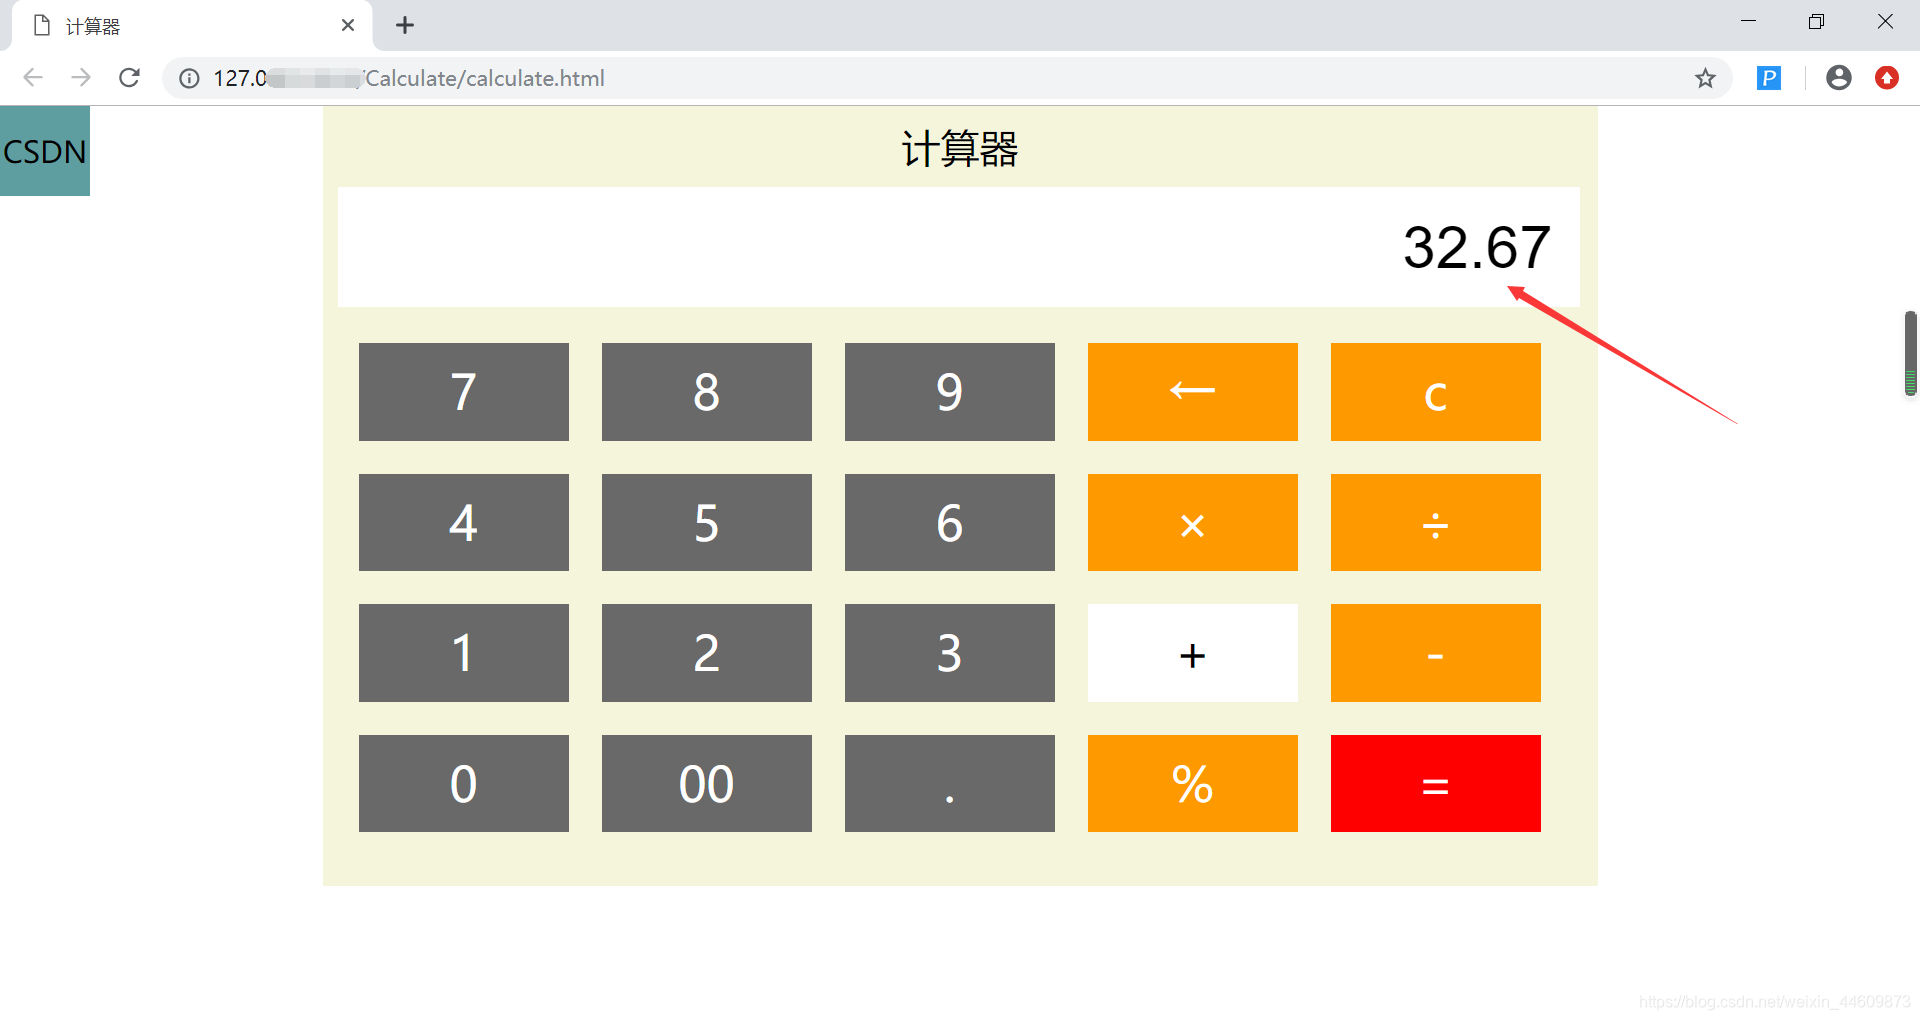Restore down the browser window
Viewport: 1920px width, 1020px height.
[1816, 21]
